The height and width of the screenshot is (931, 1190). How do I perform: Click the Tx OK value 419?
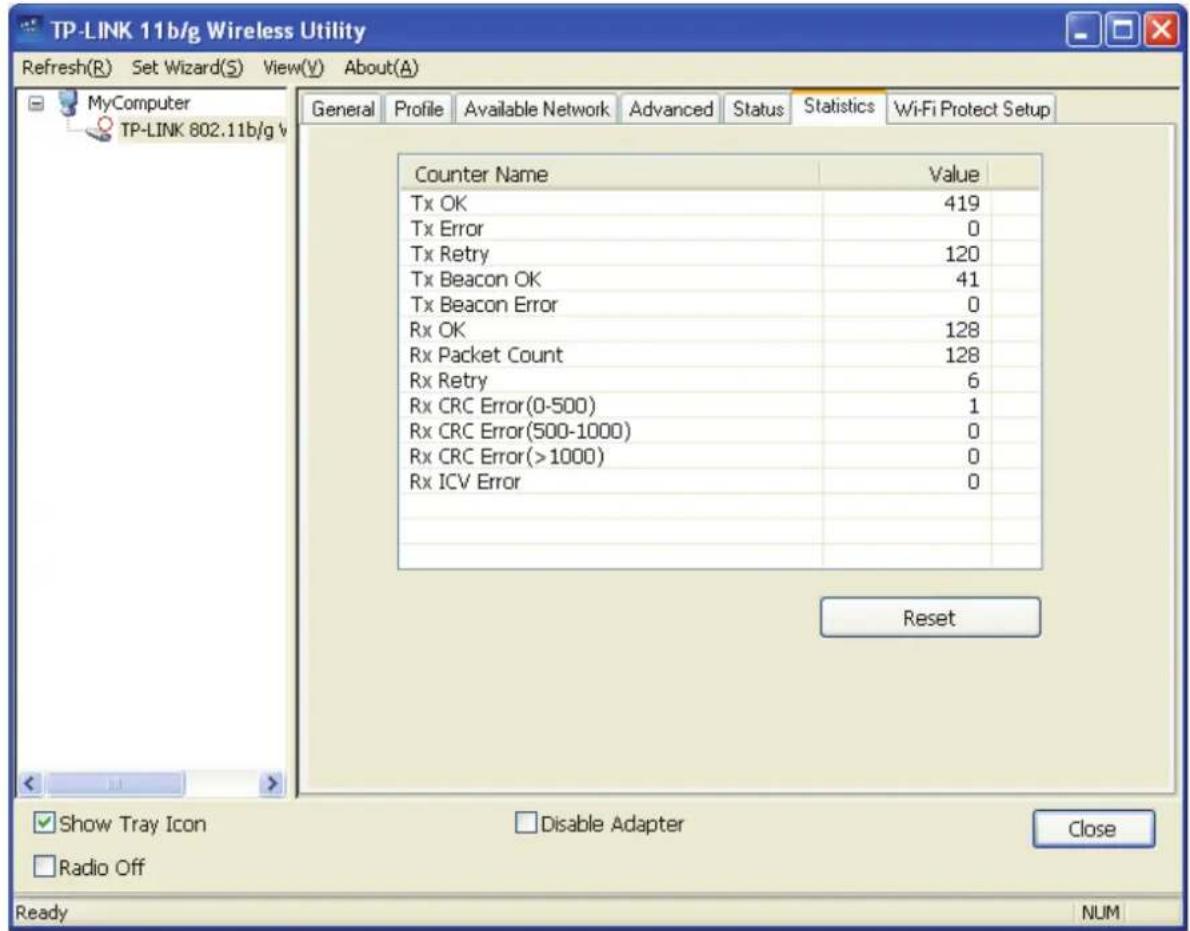pyautogui.click(x=962, y=203)
